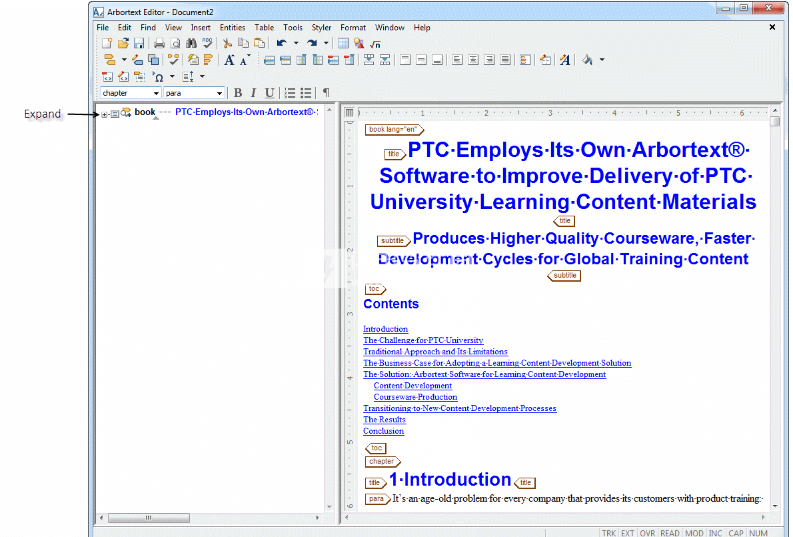Open the Insert Markup dropdown arrow
Viewport: 793px width, 537px height.
pyautogui.click(x=124, y=60)
